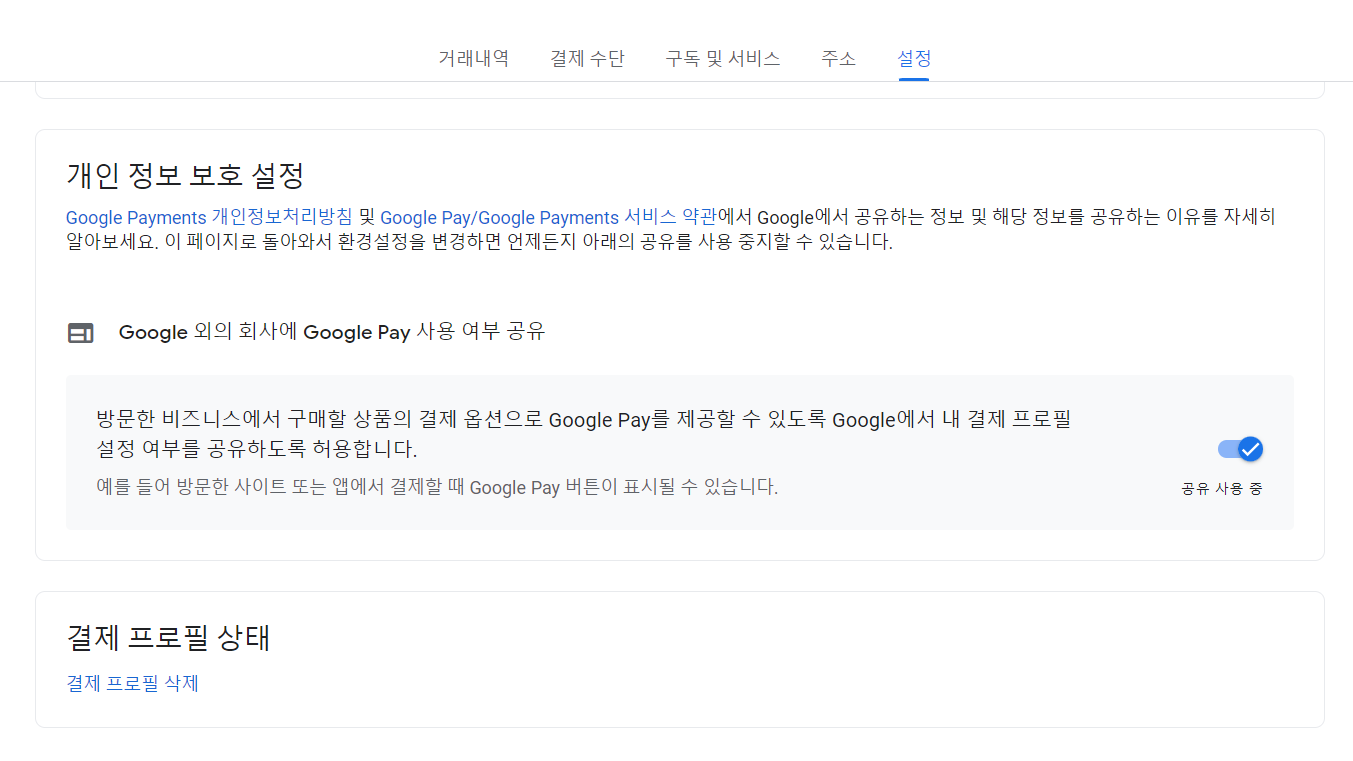Go to 구독 및 서비스 tab

tap(723, 58)
